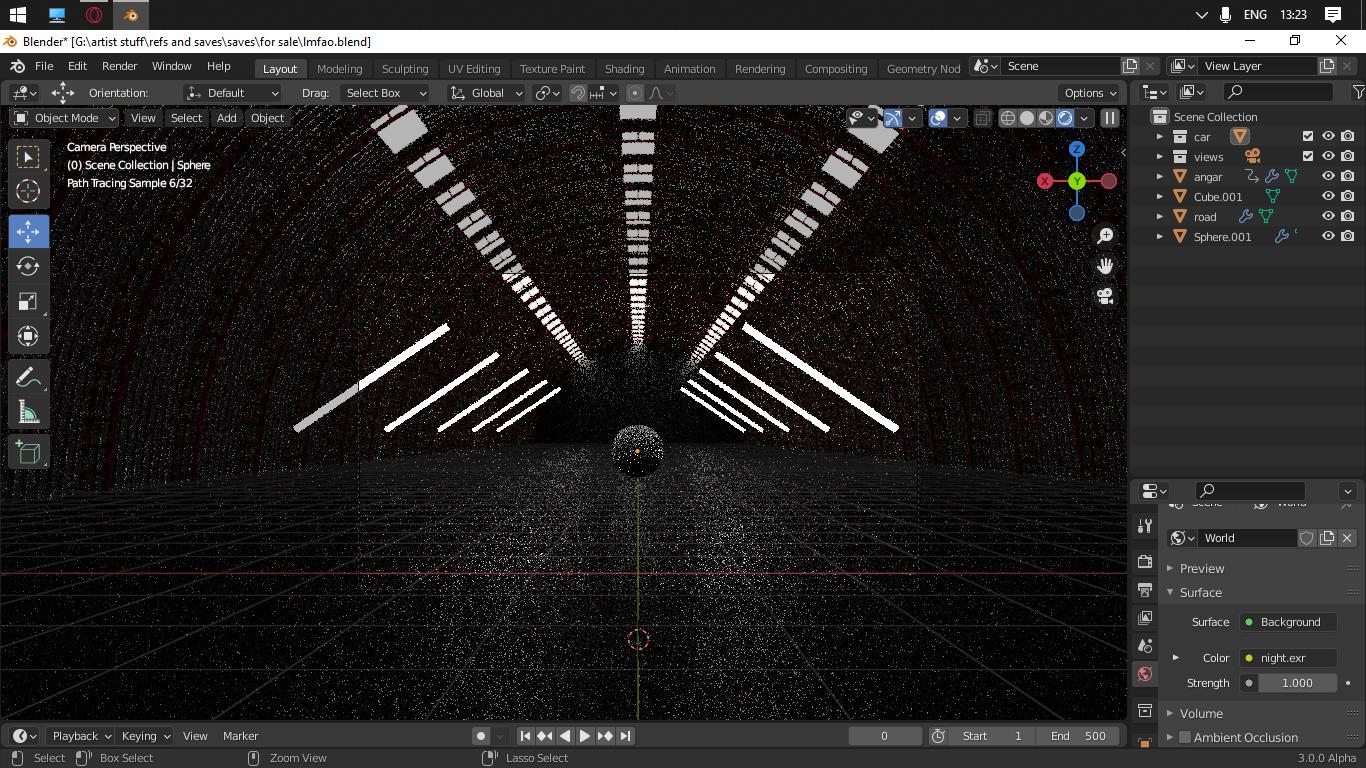Image resolution: width=1366 pixels, height=768 pixels.
Task: Switch to the Modeling workspace tab
Action: [339, 68]
